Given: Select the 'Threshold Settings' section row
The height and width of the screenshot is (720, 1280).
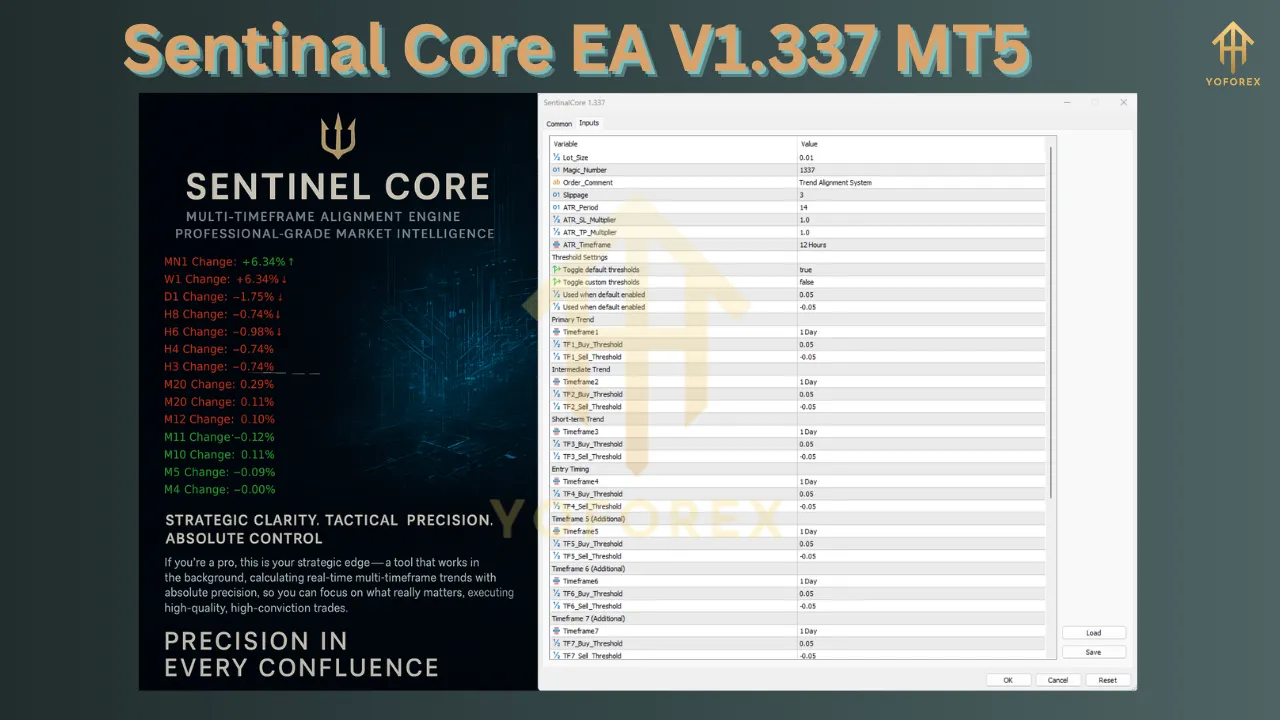Looking at the screenshot, I should click(798, 257).
